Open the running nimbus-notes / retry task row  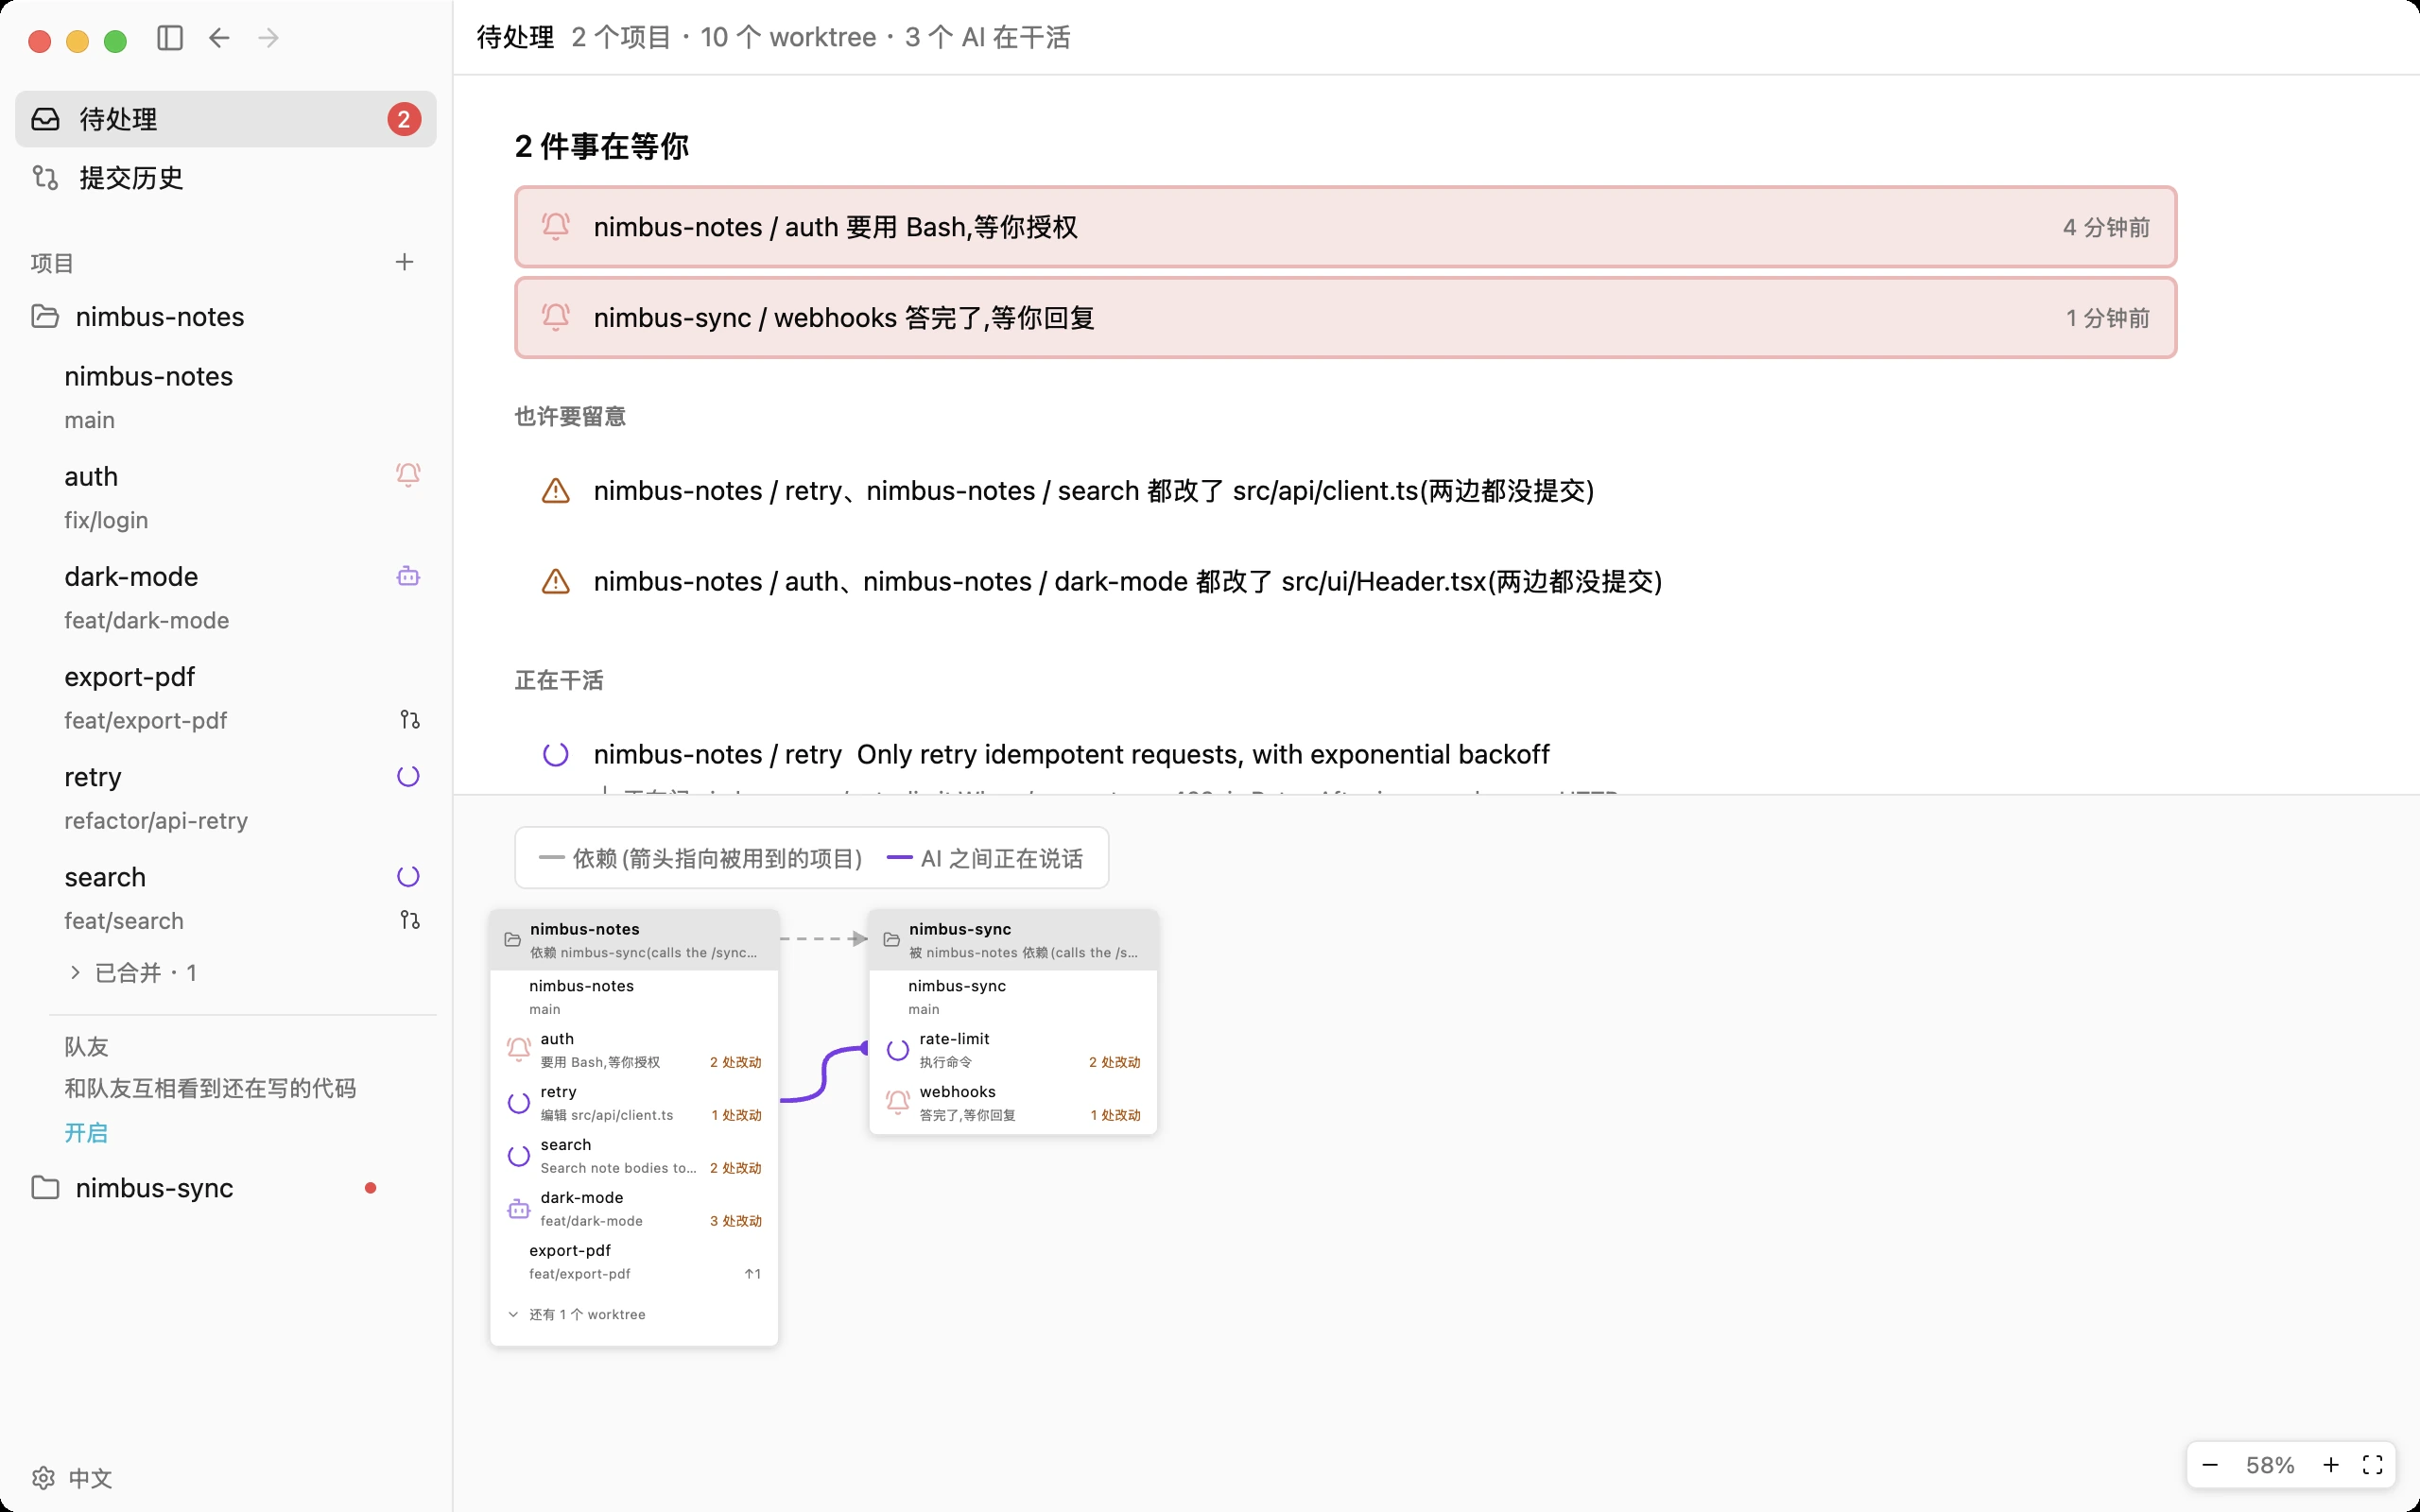pos(1346,754)
